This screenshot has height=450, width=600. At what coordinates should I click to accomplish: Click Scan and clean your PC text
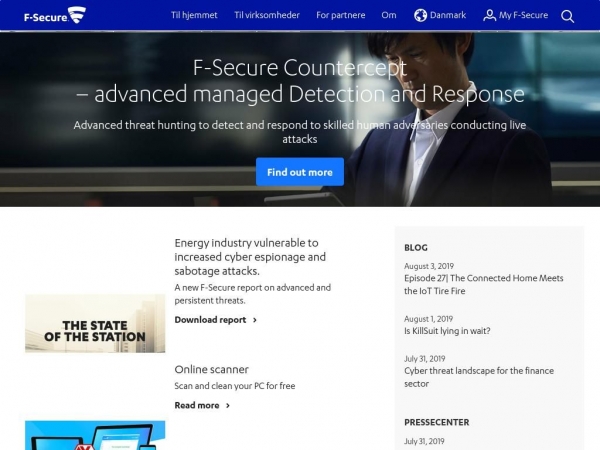pyautogui.click(x=235, y=386)
